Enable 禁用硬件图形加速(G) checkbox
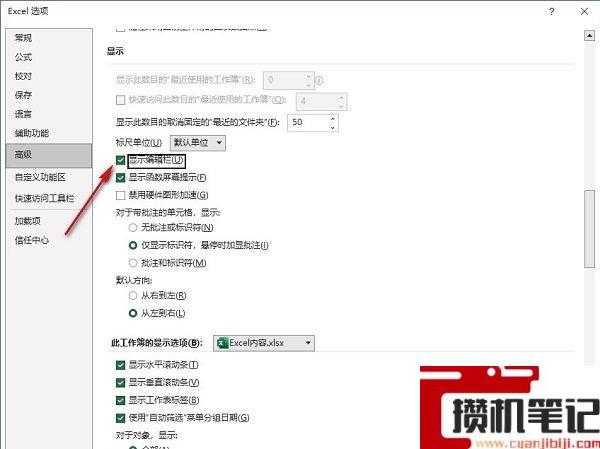Viewport: 600px width, 449px height. (x=121, y=195)
